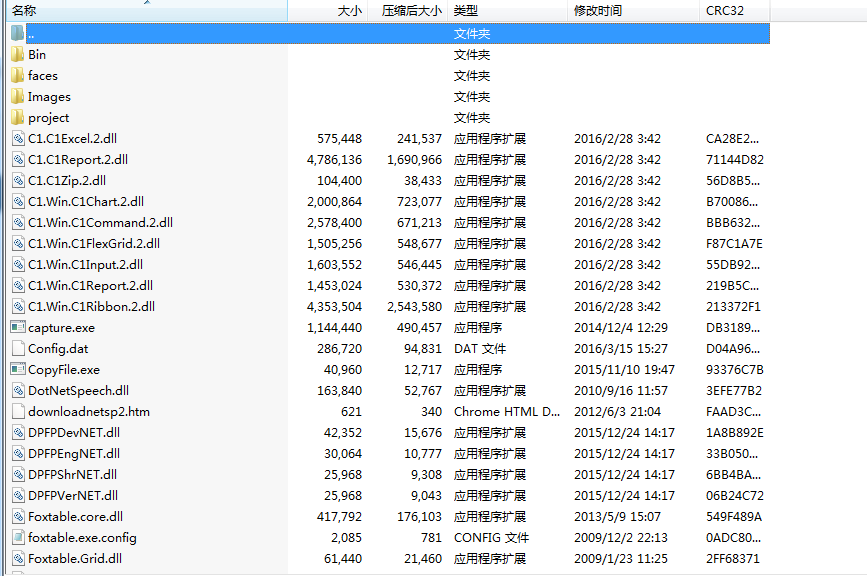Select the Images folder icon
Image resolution: width=867 pixels, height=576 pixels.
click(18, 97)
